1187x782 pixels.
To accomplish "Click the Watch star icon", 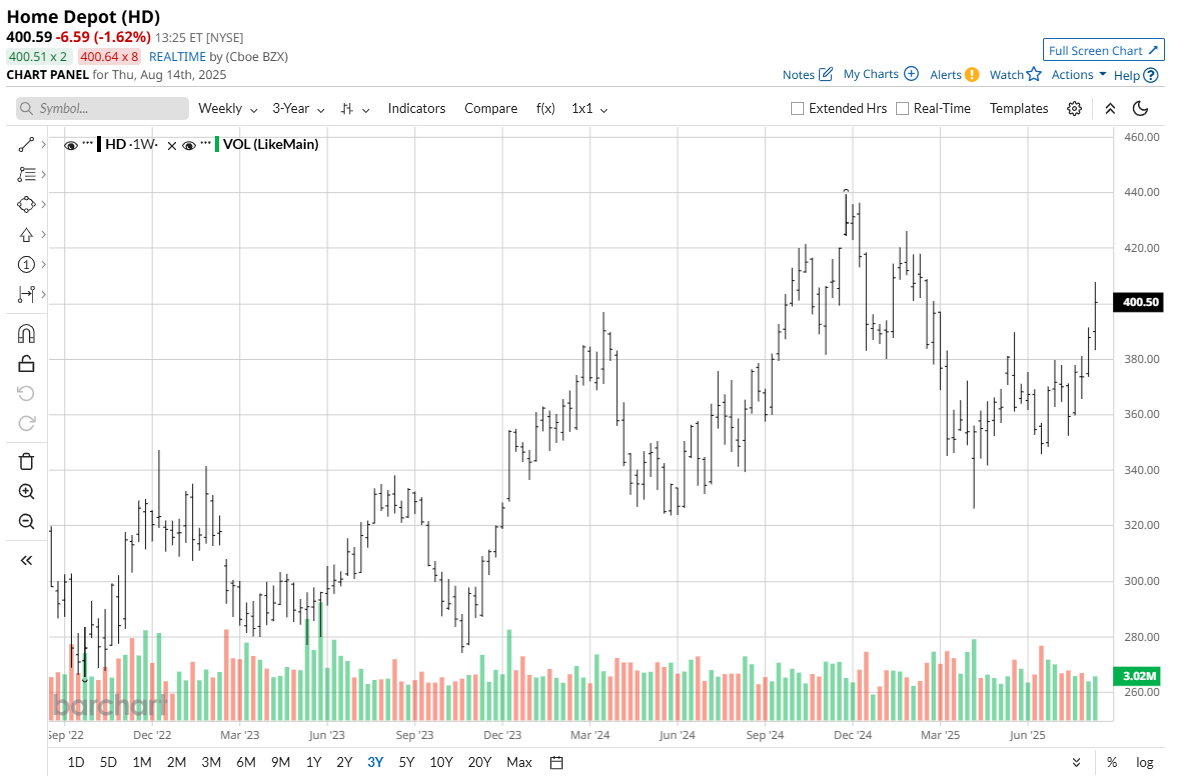I will 1034,74.
